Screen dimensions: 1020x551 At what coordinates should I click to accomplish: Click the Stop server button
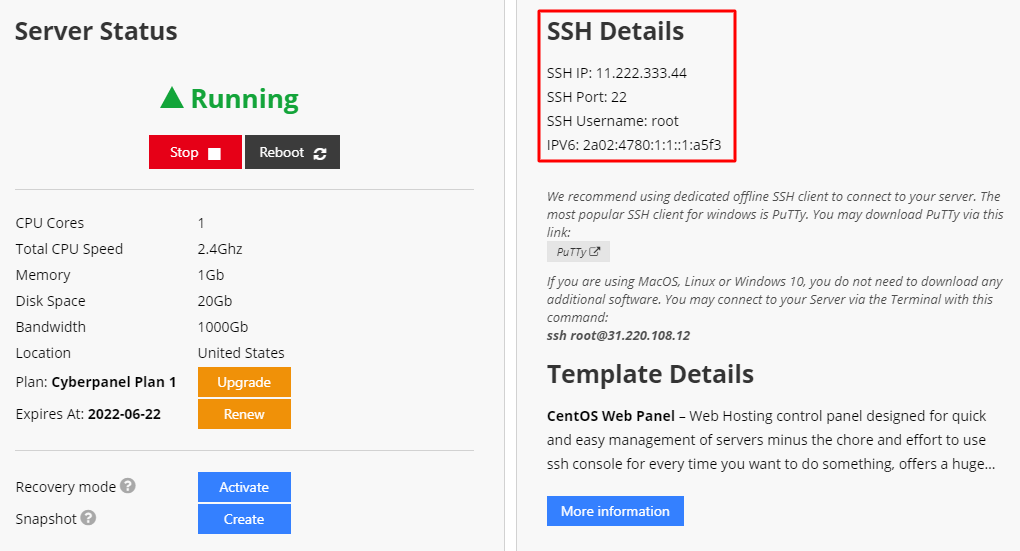tap(195, 152)
